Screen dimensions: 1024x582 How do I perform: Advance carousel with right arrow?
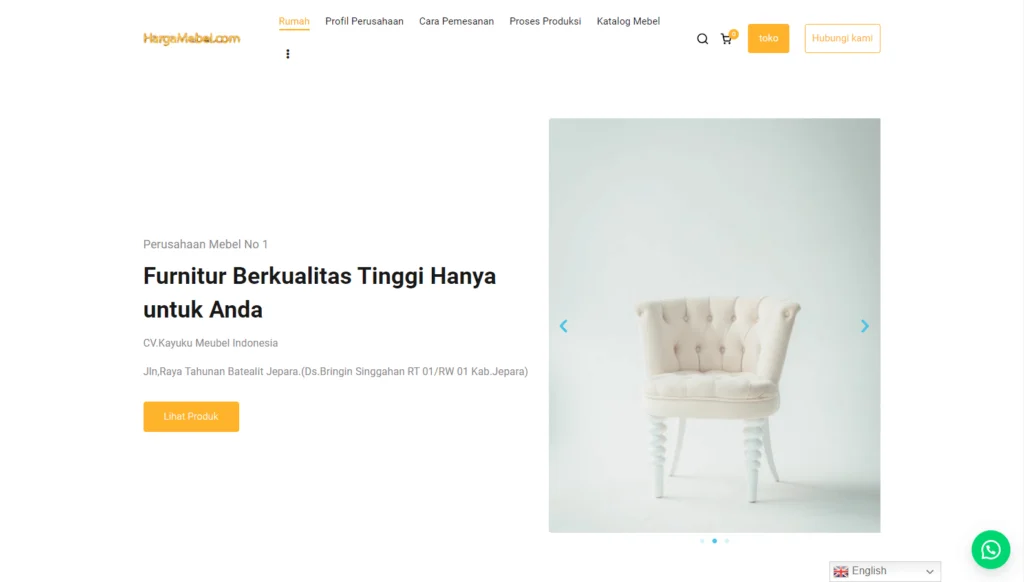click(865, 326)
